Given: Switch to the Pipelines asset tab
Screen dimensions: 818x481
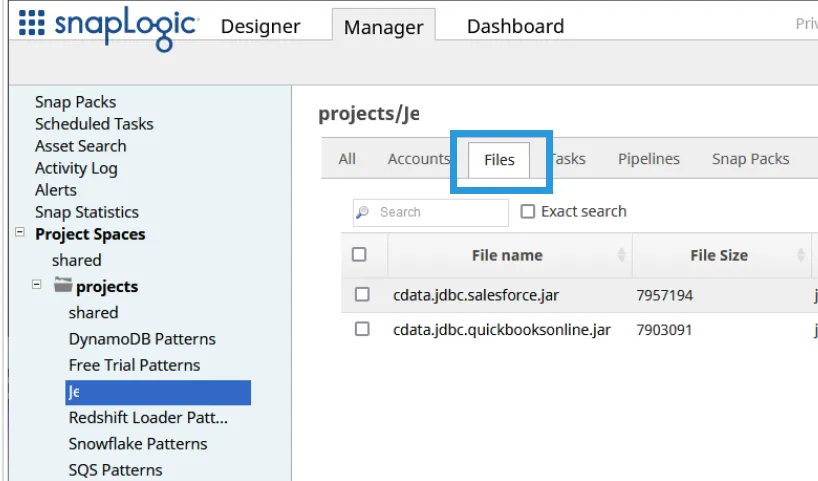Looking at the screenshot, I should (x=648, y=159).
